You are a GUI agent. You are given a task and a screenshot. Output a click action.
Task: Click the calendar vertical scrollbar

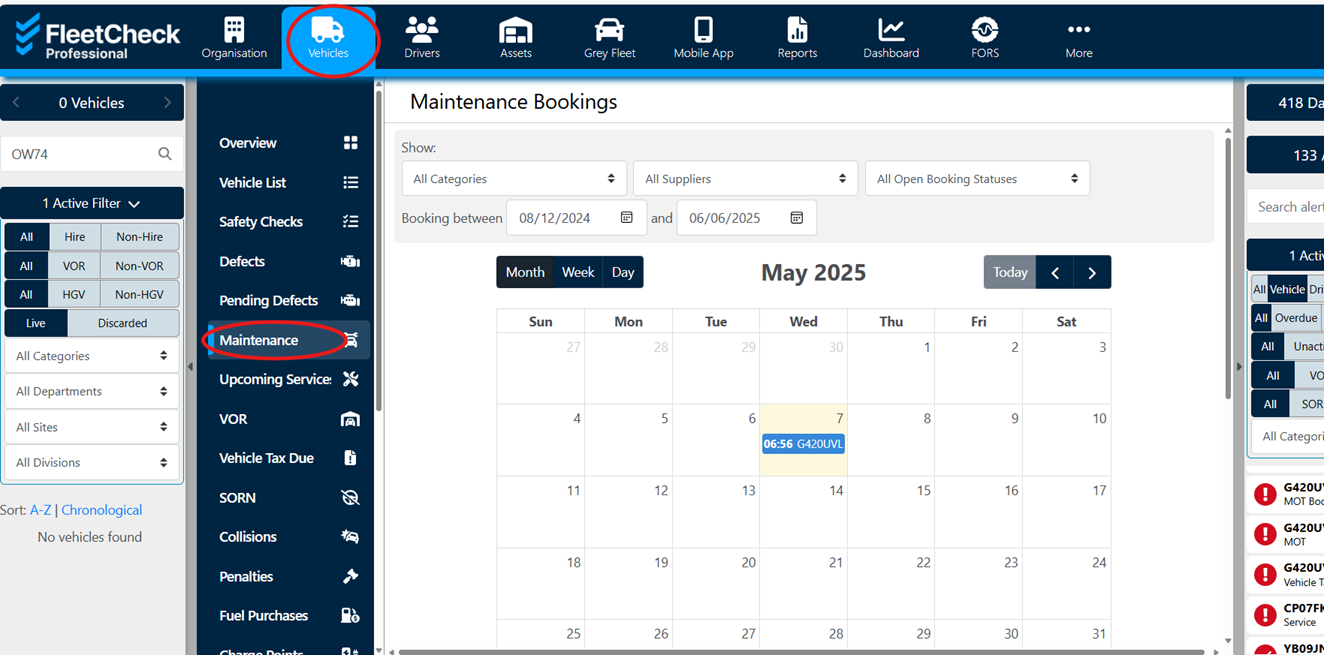(x=1227, y=270)
